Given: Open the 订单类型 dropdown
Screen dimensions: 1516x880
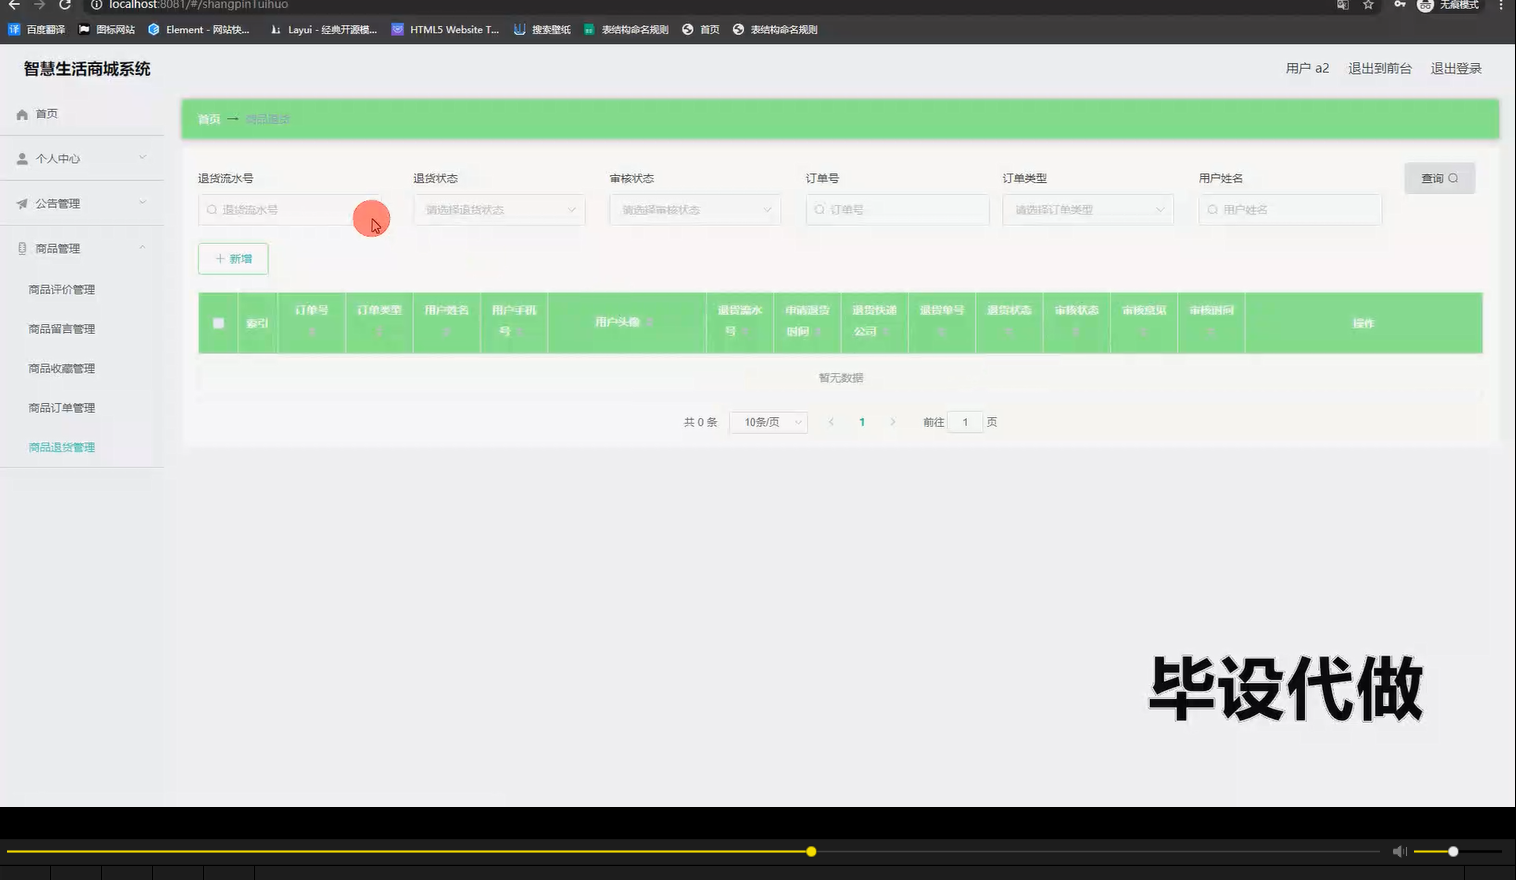Looking at the screenshot, I should 1087,209.
